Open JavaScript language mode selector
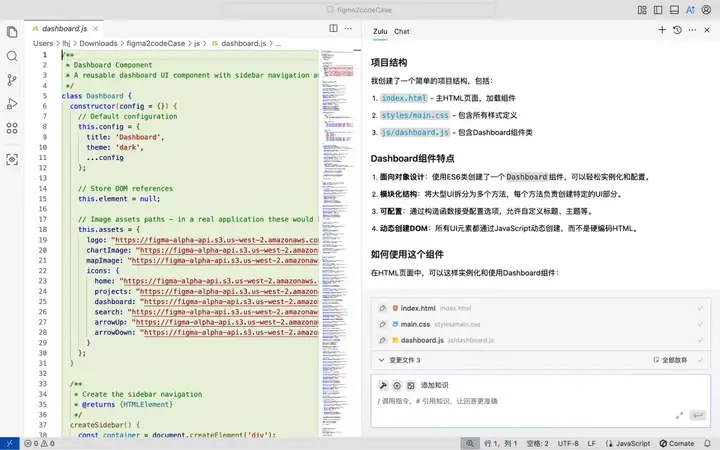The width and height of the screenshot is (720, 450). point(627,443)
